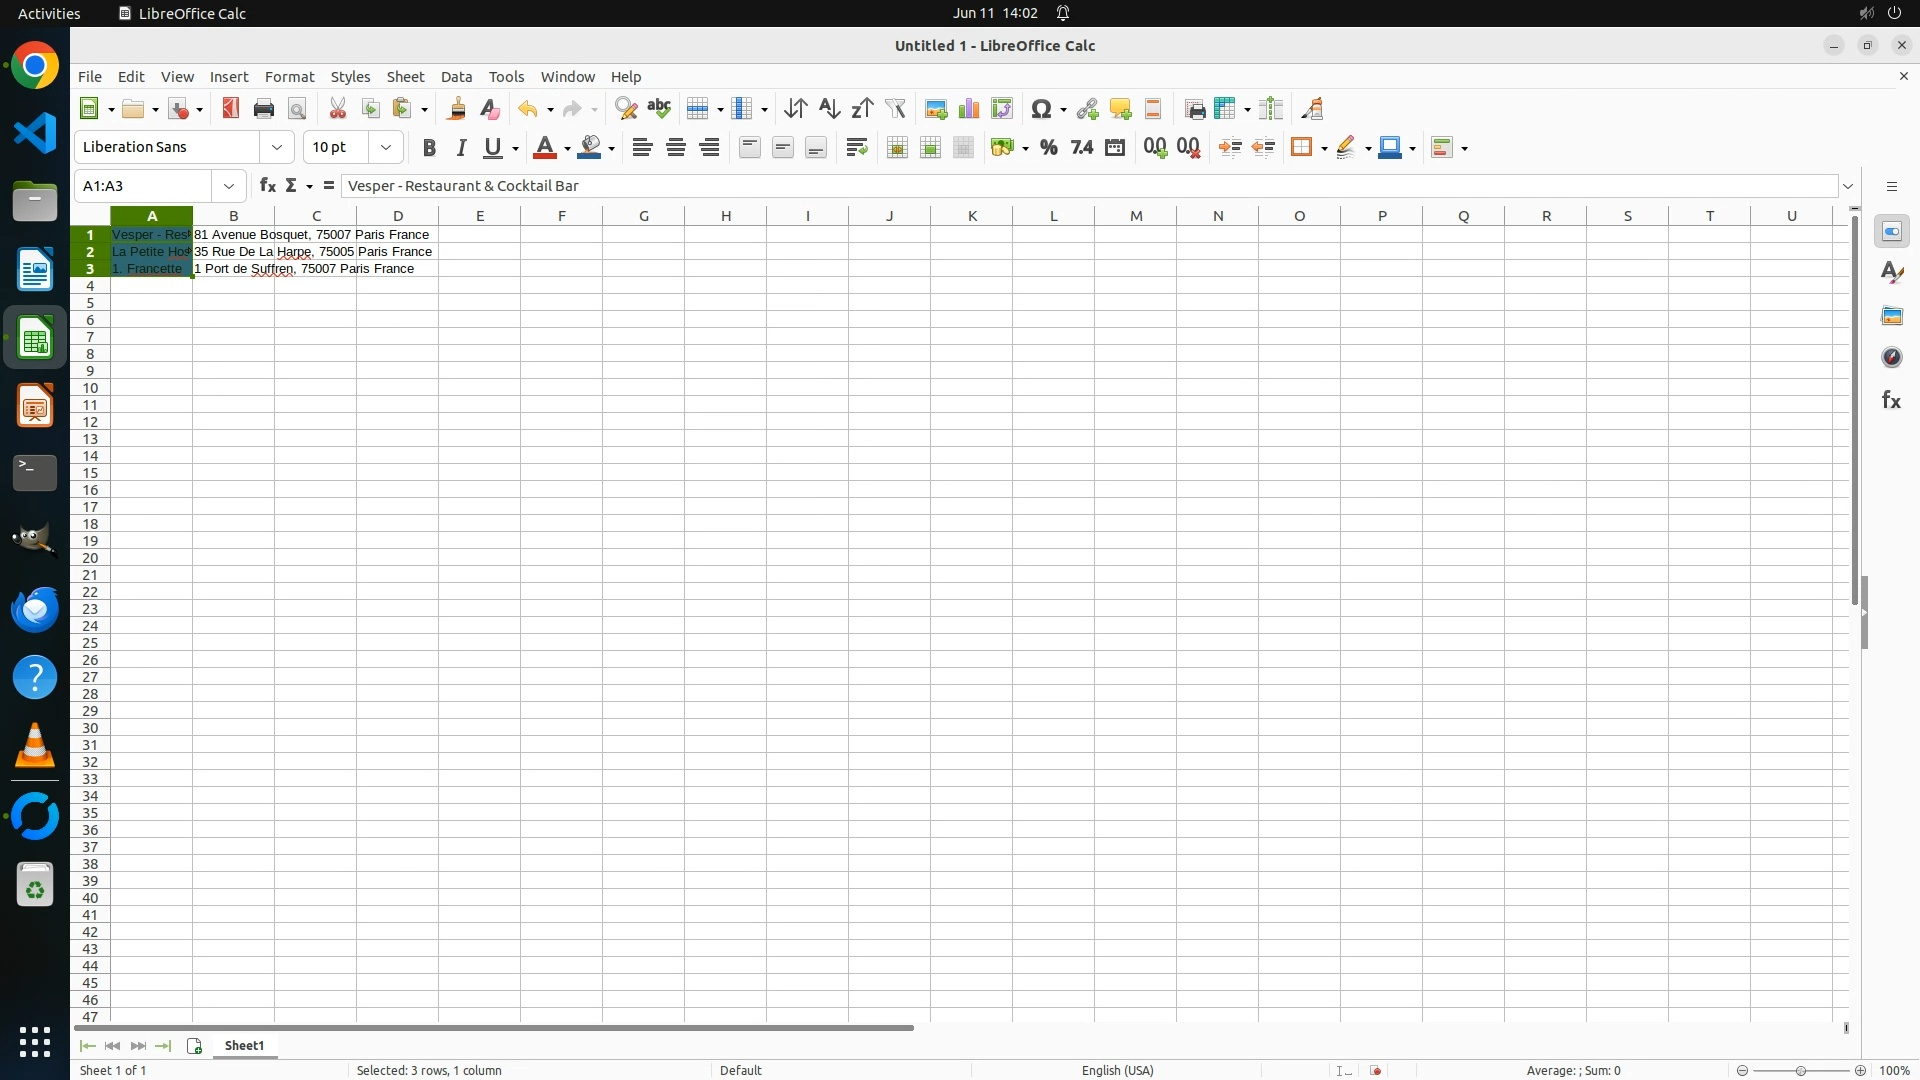Screen dimensions: 1920x1080
Task: Open the font size dropdown
Action: [x=386, y=148]
